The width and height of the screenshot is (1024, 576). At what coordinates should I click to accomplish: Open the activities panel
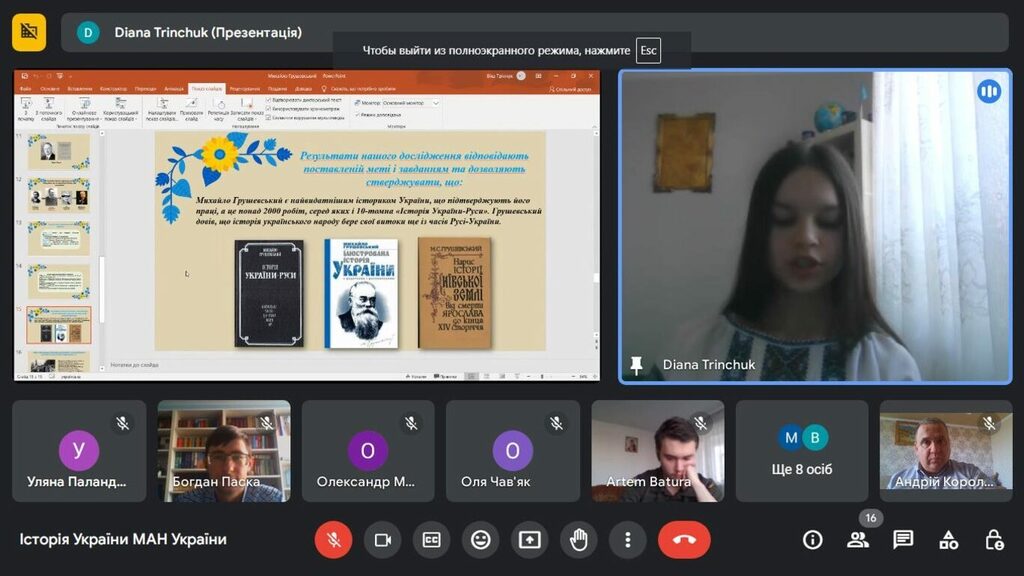click(949, 540)
